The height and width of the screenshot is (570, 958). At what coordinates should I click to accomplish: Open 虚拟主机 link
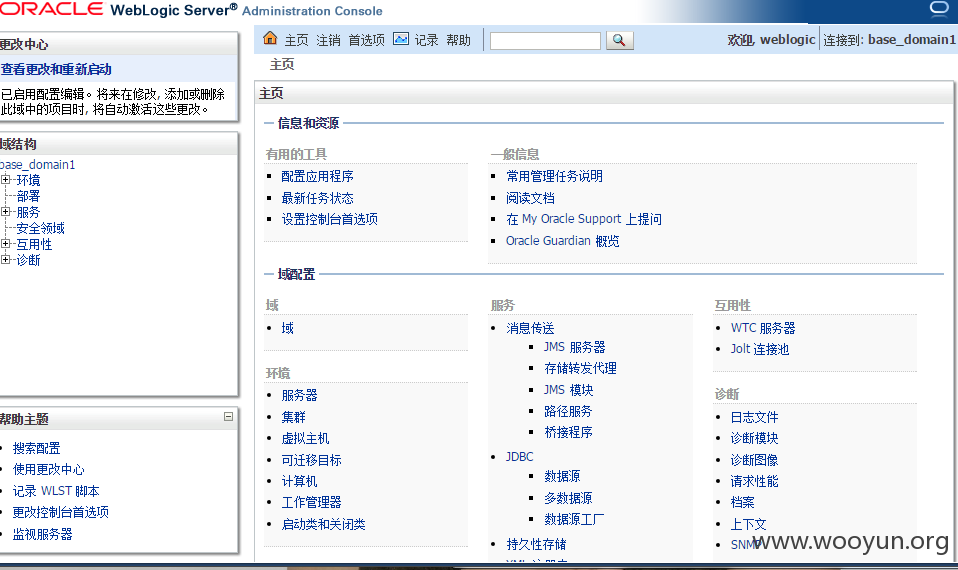point(305,439)
